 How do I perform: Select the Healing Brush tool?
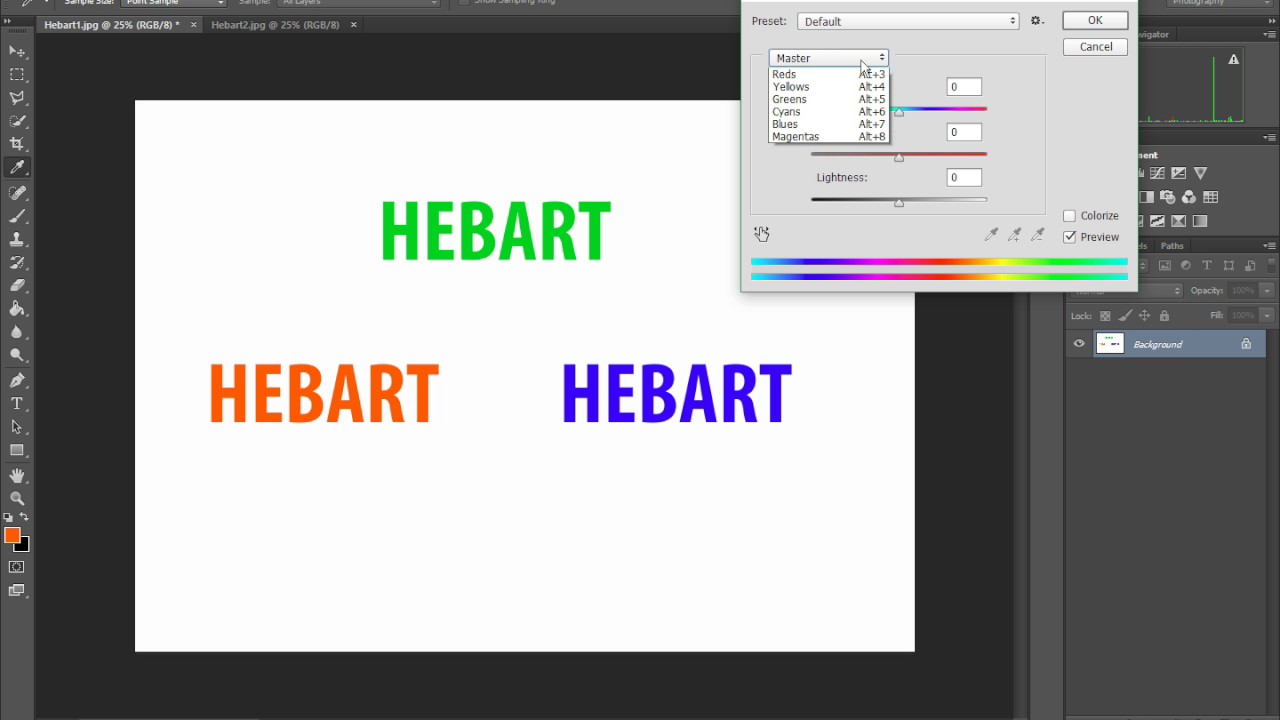pyautogui.click(x=17, y=193)
